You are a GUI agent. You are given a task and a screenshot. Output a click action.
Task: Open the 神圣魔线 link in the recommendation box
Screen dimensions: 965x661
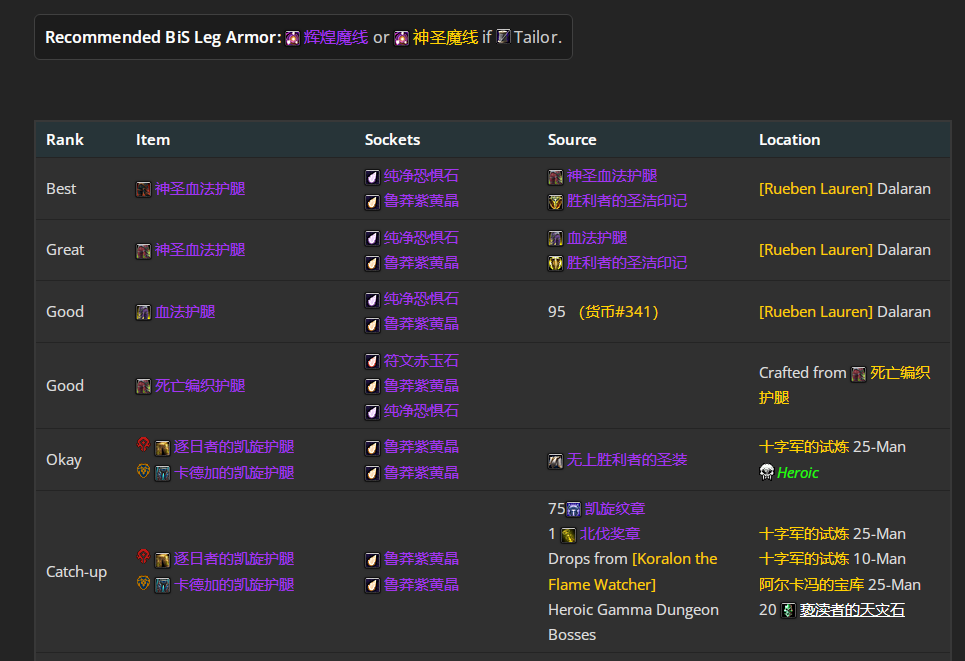(x=445, y=38)
